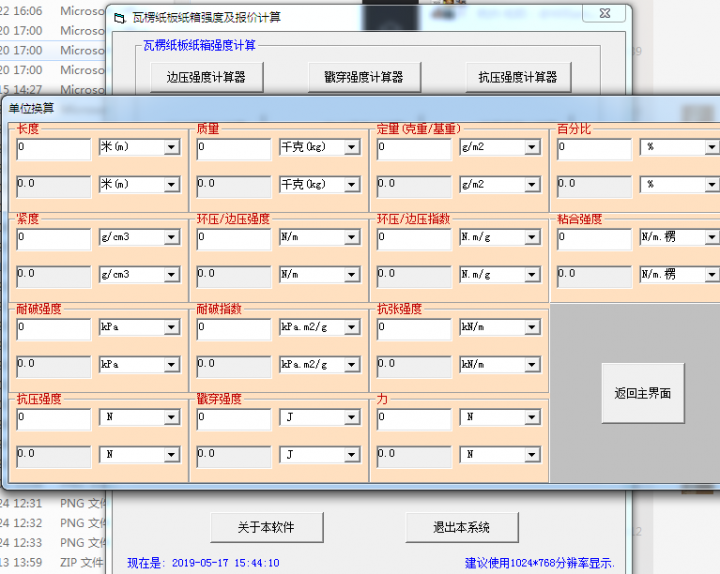
Task: Open the 边压强度计算器 calculator
Action: pyautogui.click(x=206, y=77)
